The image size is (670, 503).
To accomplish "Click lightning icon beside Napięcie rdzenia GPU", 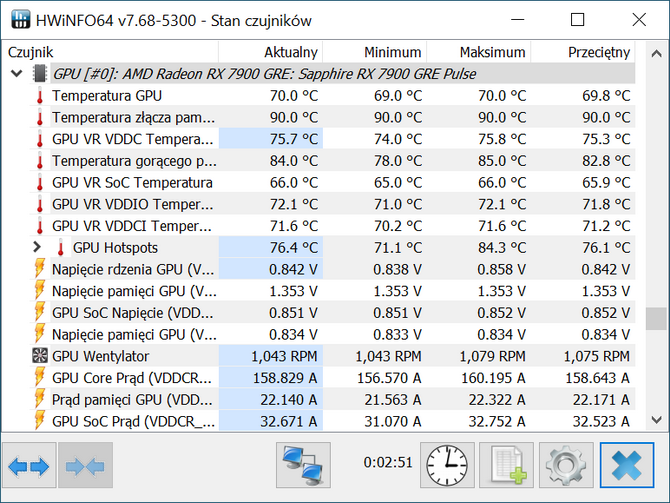I will (39, 270).
